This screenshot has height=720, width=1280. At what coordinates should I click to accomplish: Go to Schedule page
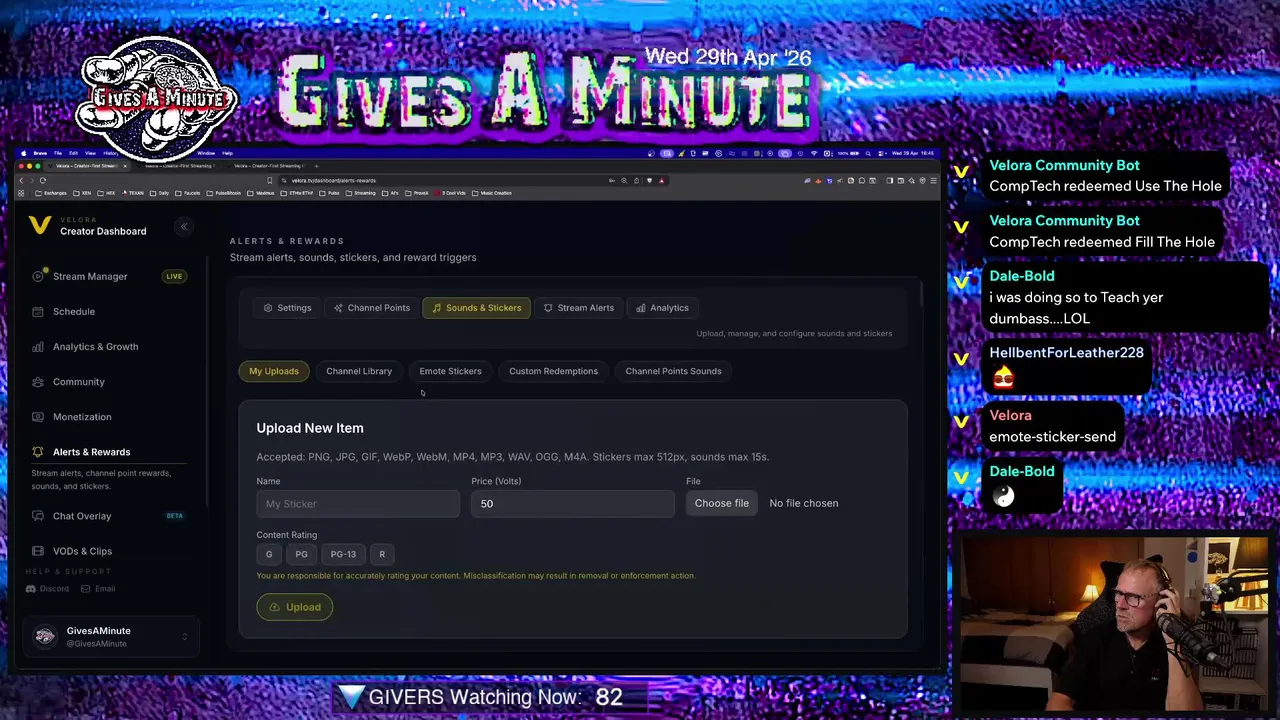click(74, 311)
